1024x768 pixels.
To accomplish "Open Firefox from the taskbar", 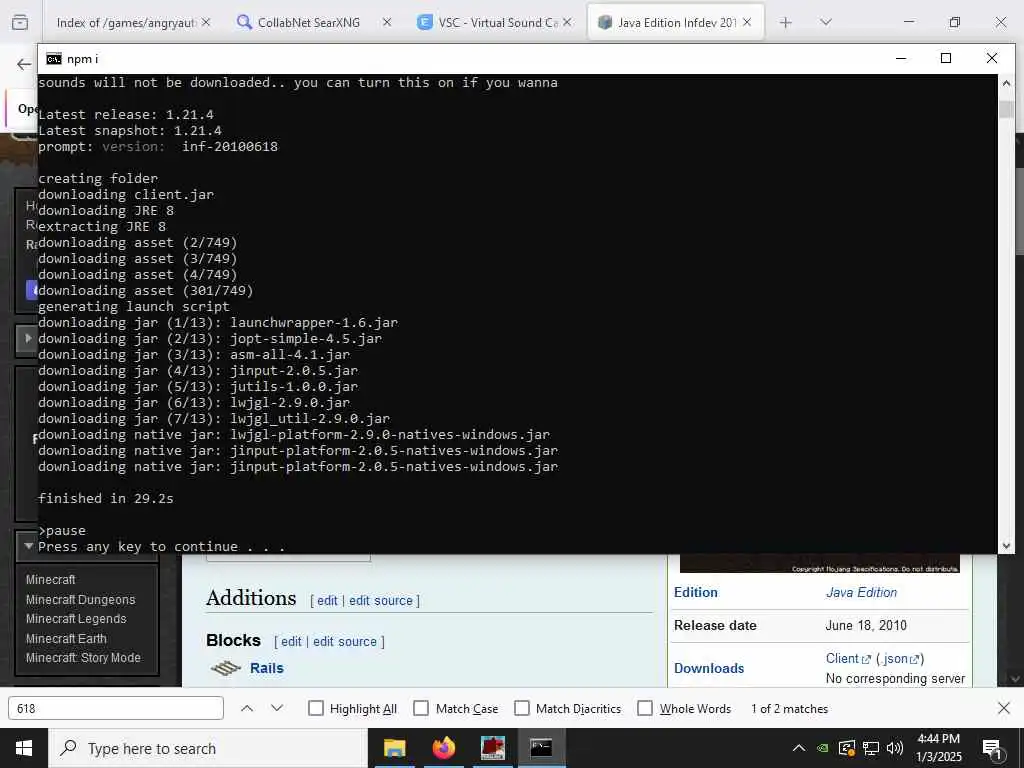I will coord(443,748).
